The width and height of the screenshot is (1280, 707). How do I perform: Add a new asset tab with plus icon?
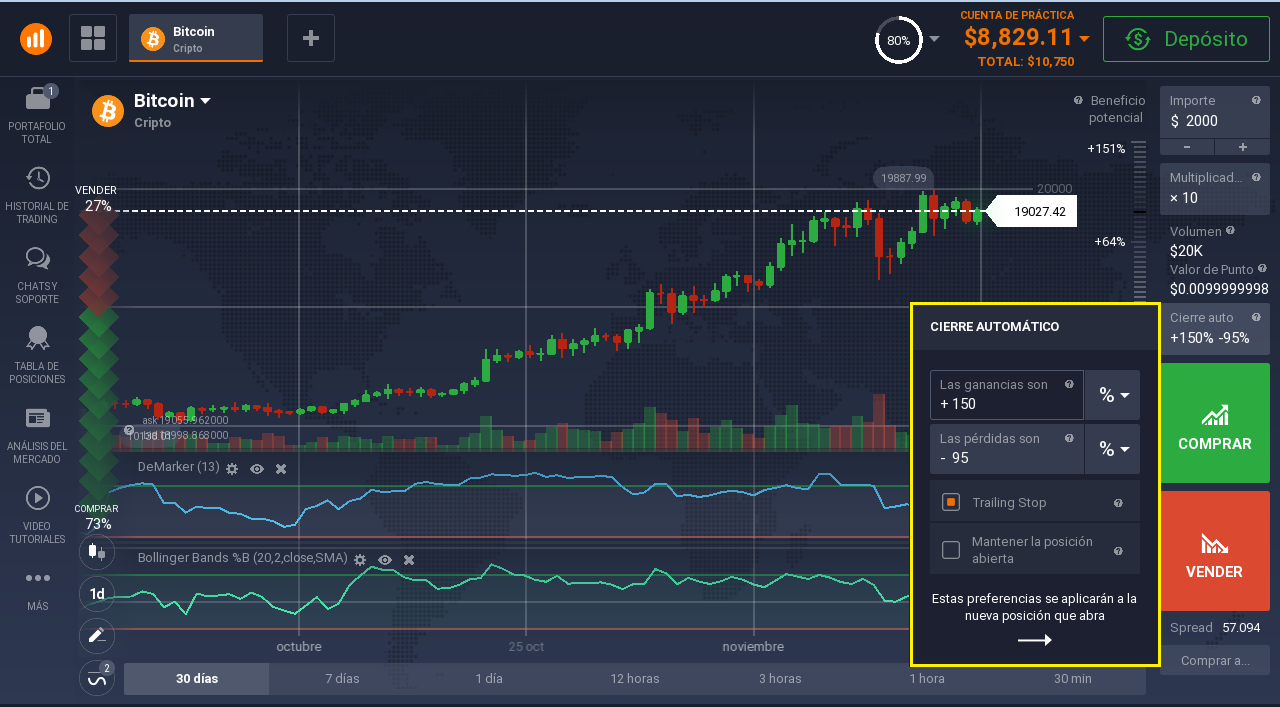pos(311,39)
